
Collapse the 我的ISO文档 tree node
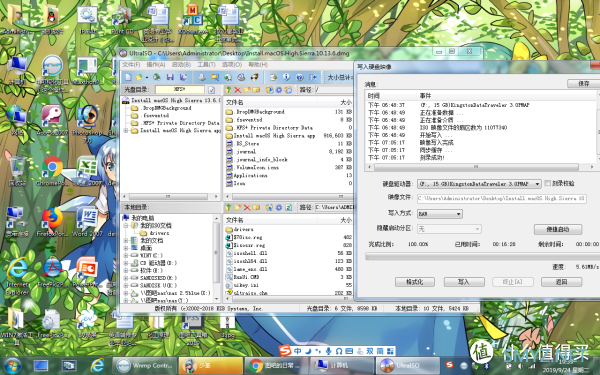pyautogui.click(x=126, y=225)
